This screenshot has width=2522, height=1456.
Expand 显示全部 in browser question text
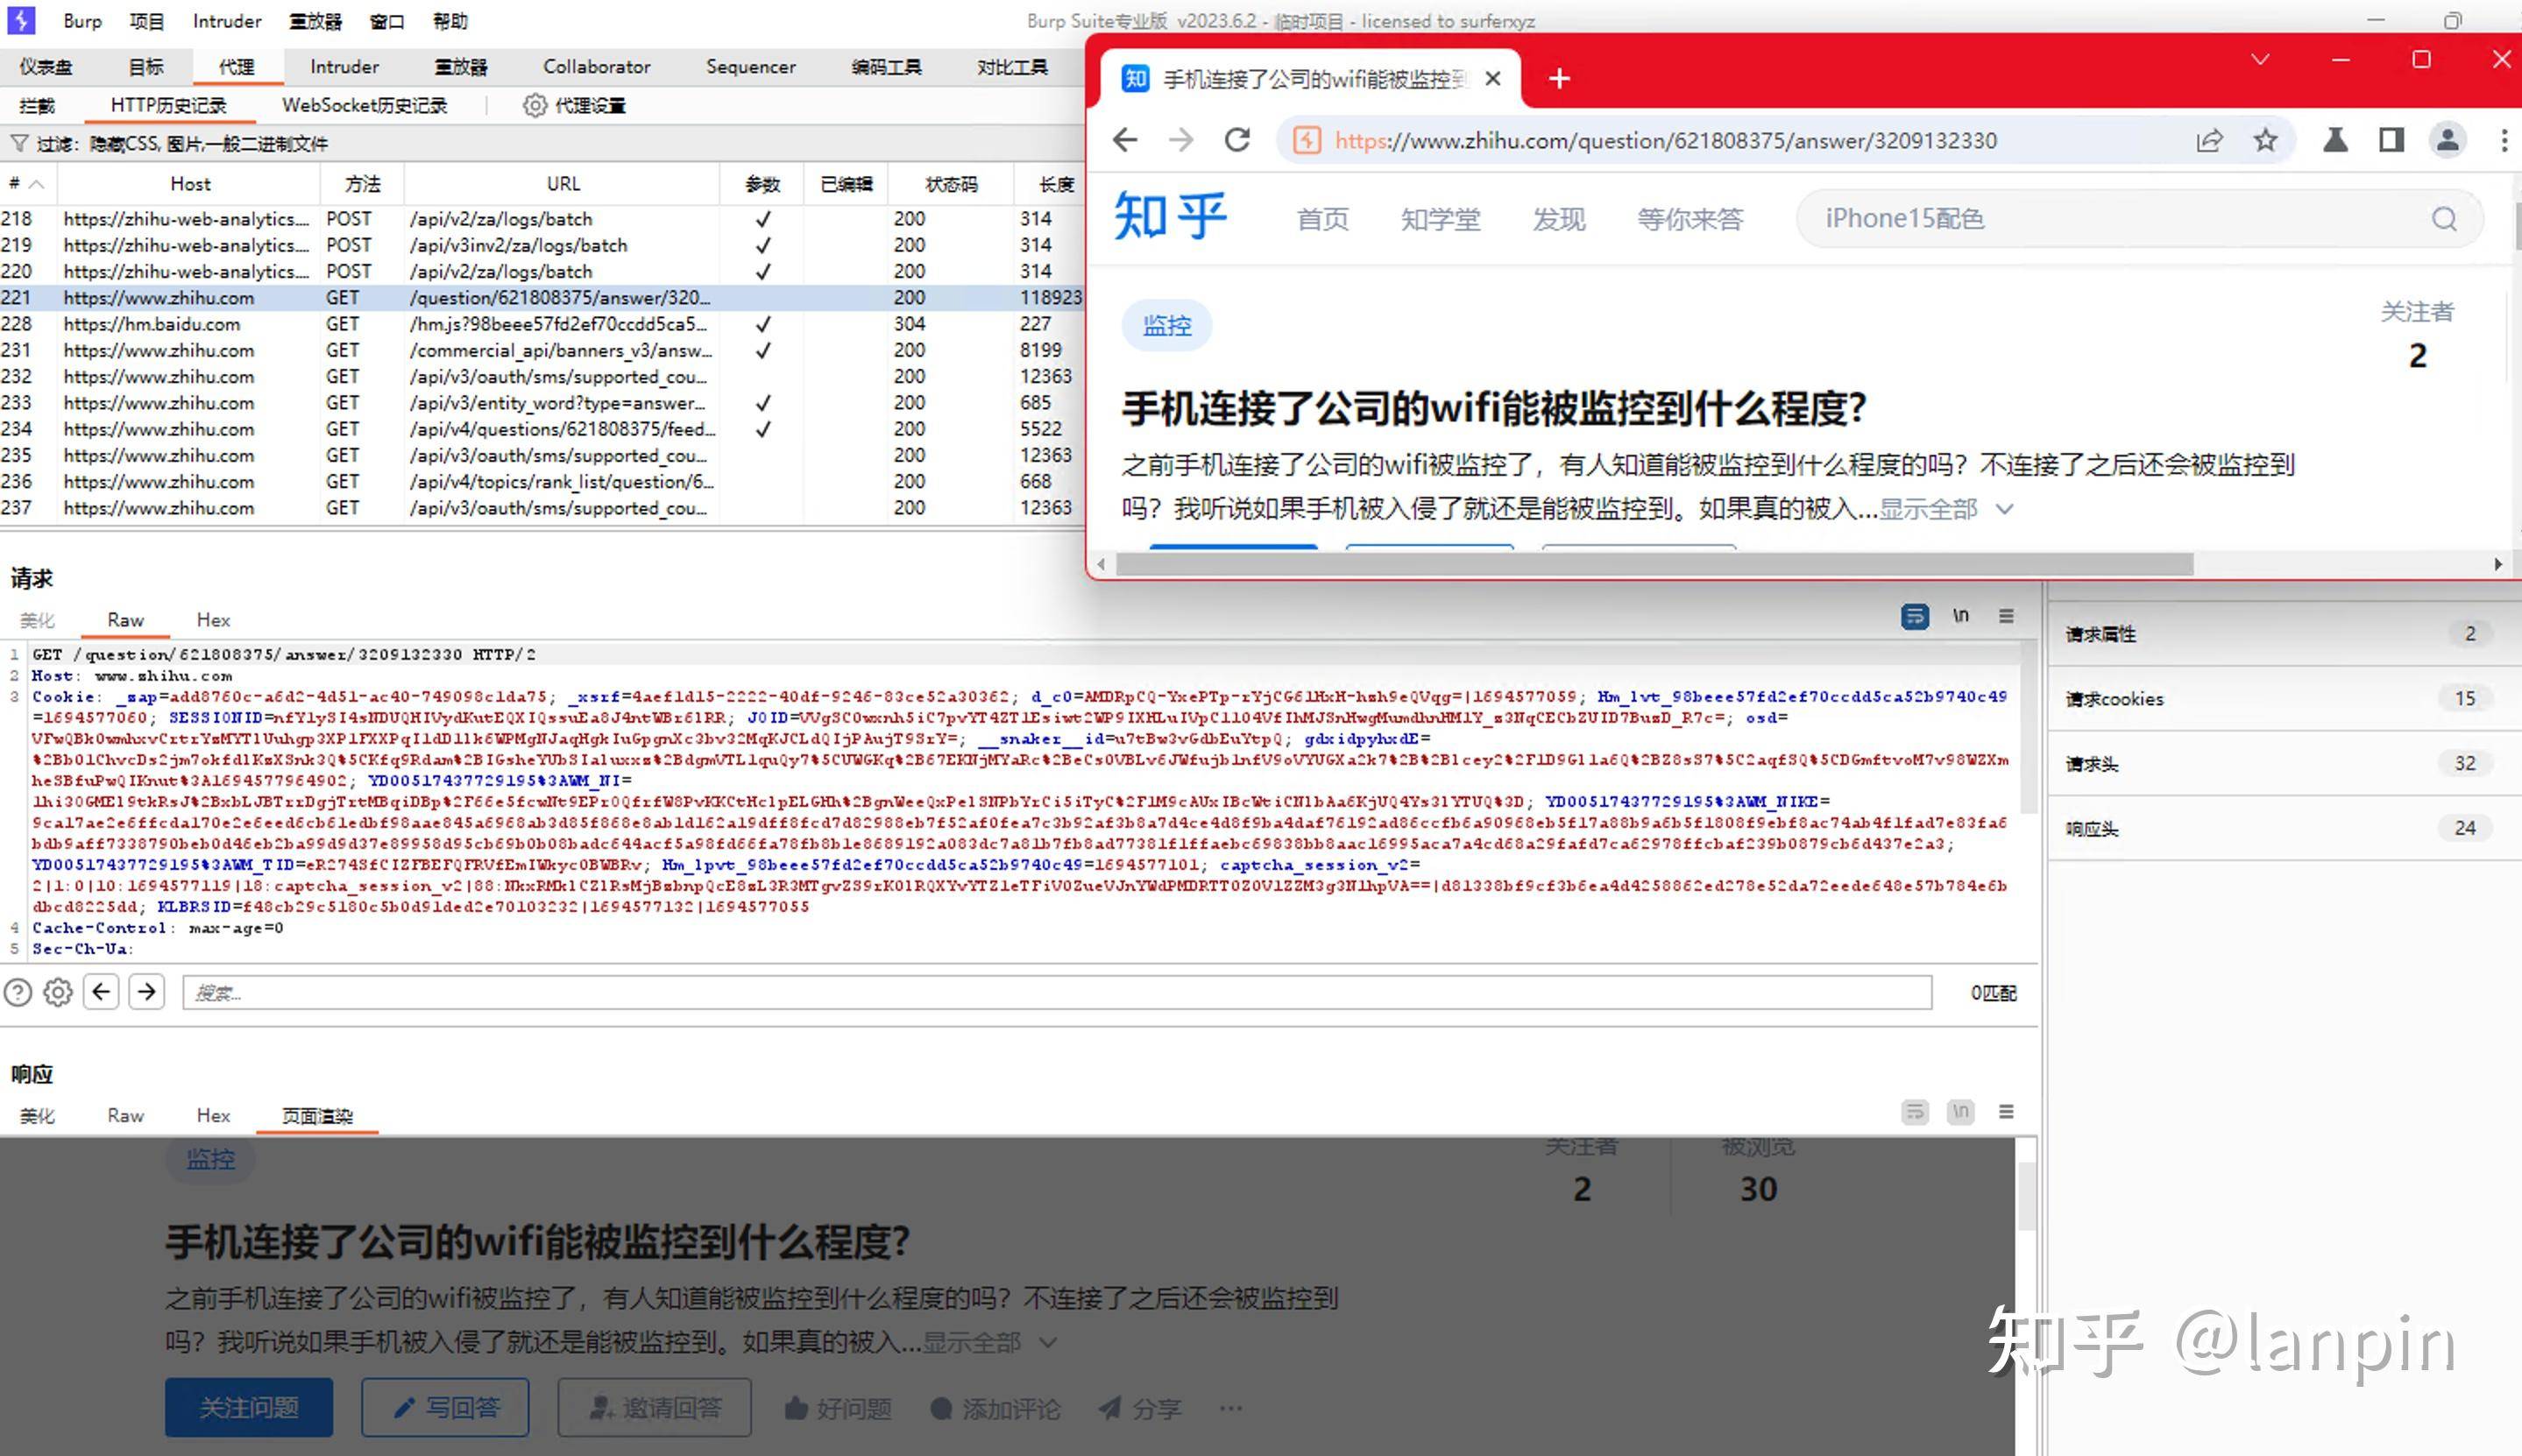point(1945,509)
